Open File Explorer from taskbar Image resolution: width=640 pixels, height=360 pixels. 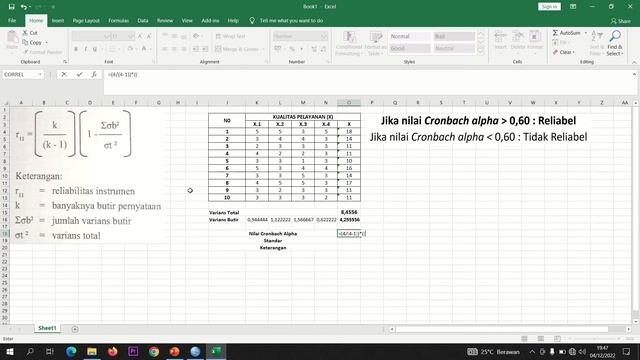(x=92, y=351)
